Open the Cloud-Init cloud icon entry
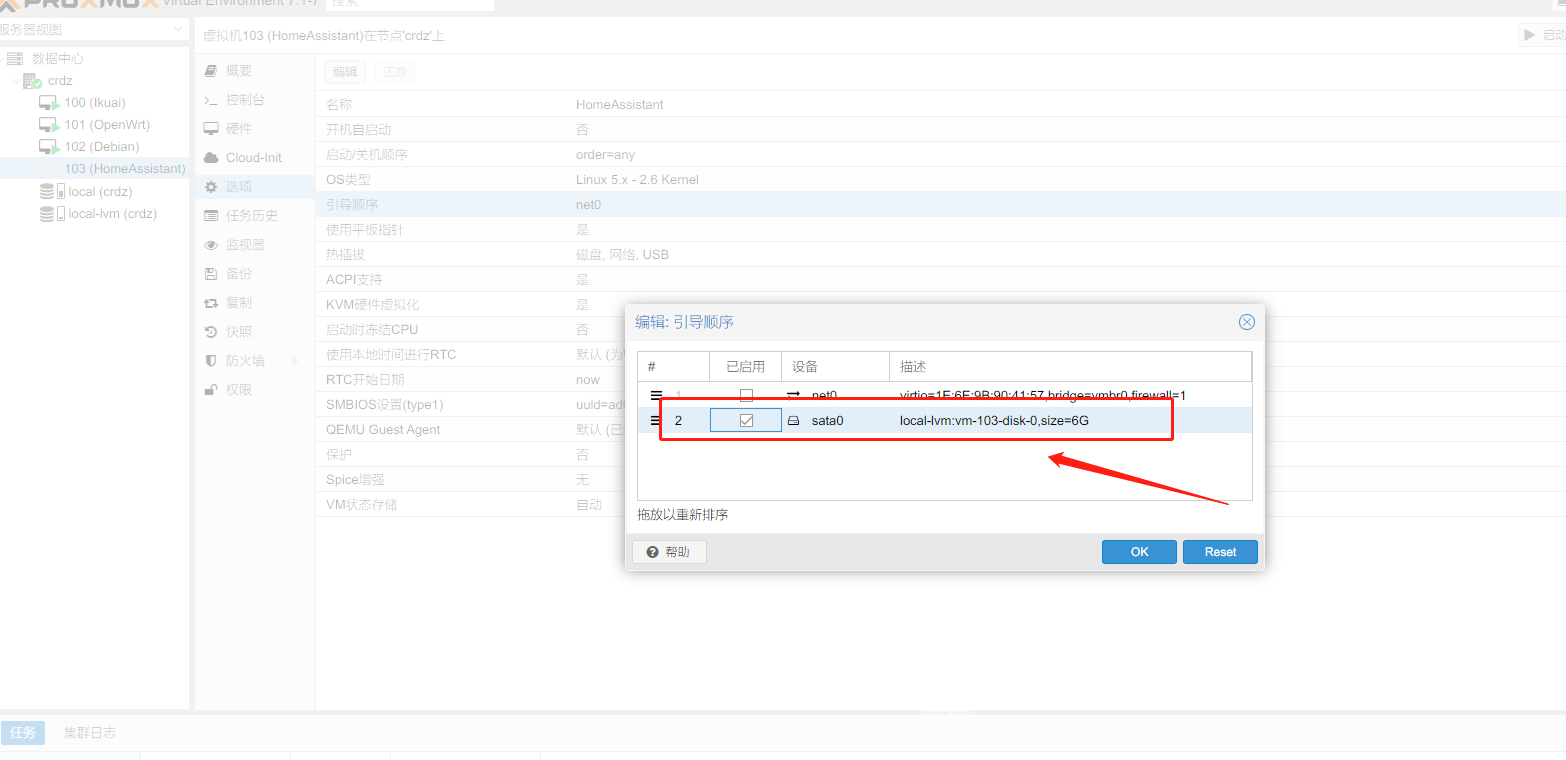The height and width of the screenshot is (760, 1566). (211, 158)
